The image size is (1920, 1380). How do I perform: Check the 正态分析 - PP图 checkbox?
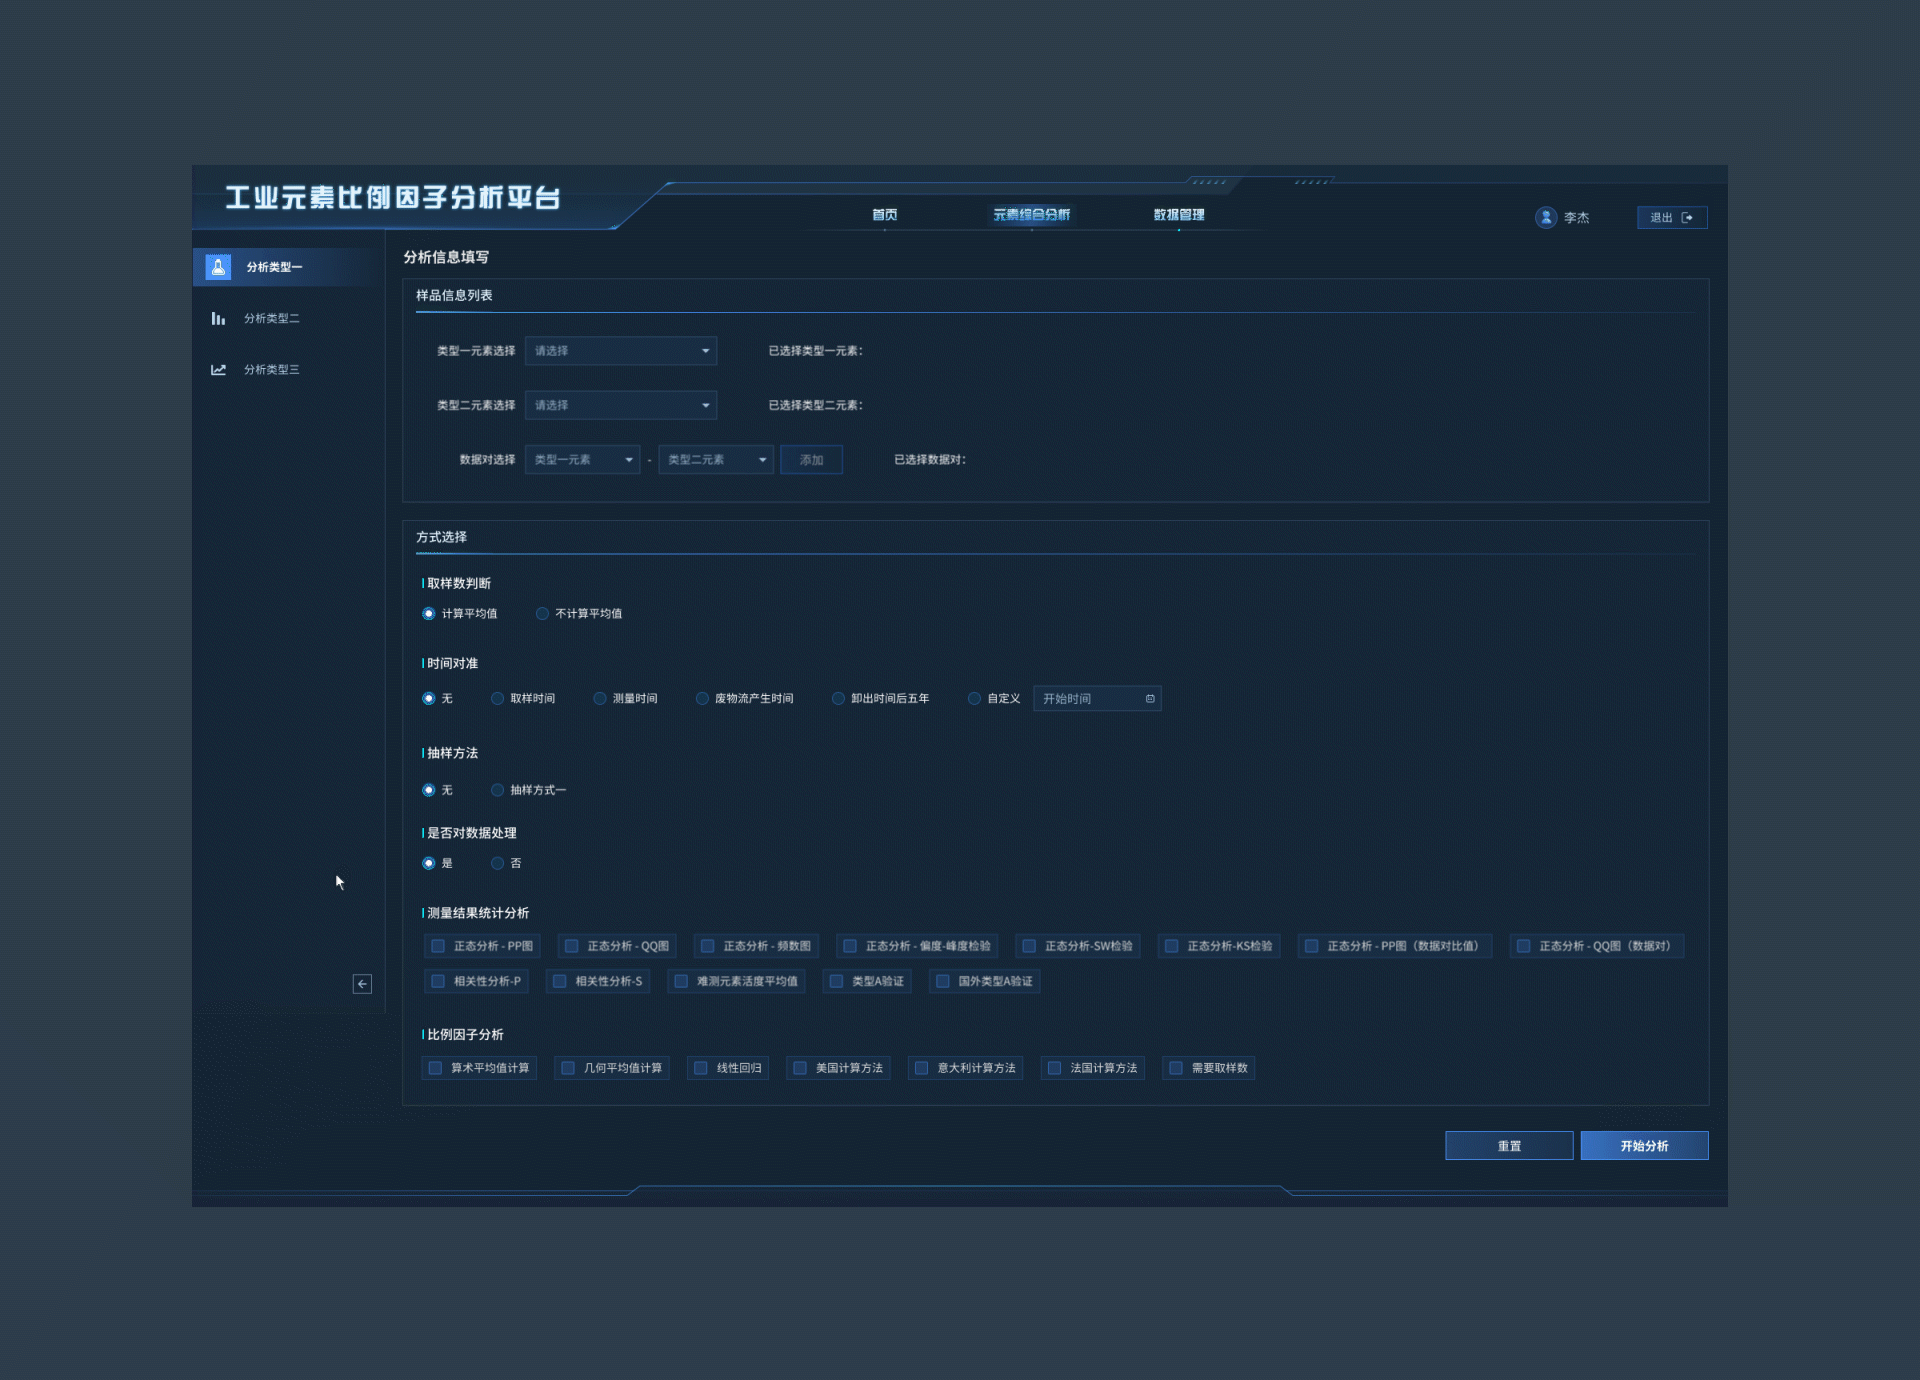(x=438, y=946)
